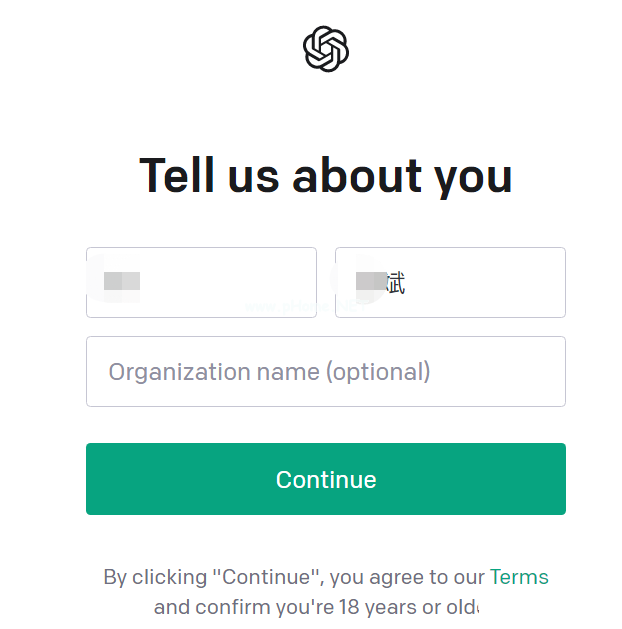Click the "Organization name (optional)" placeholder text
Screen dimensions: 622x629
[269, 372]
